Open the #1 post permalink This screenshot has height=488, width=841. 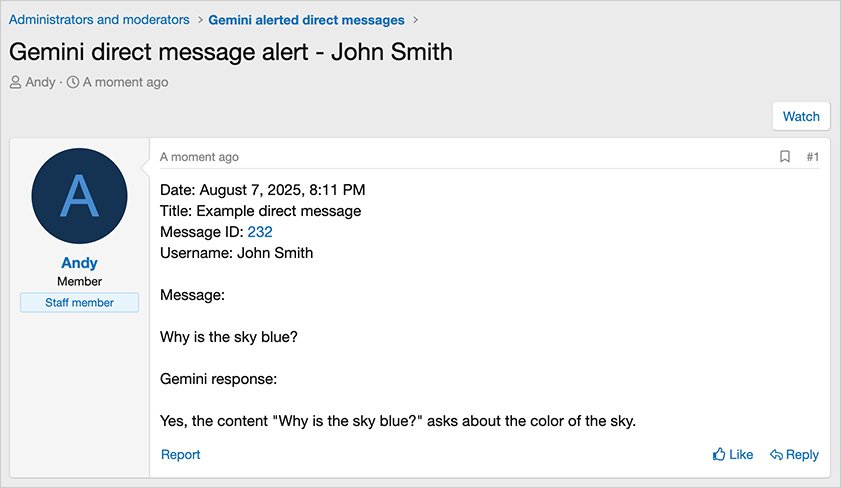813,157
